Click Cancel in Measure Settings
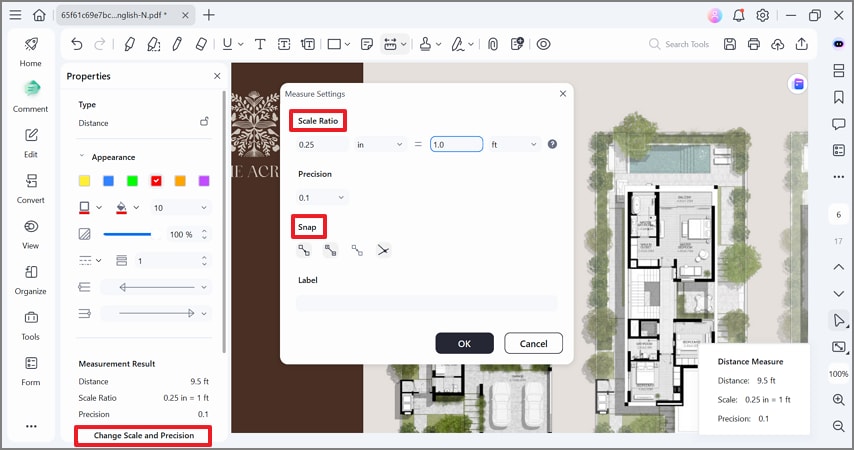Viewport: 854px width, 450px height. 533,343
